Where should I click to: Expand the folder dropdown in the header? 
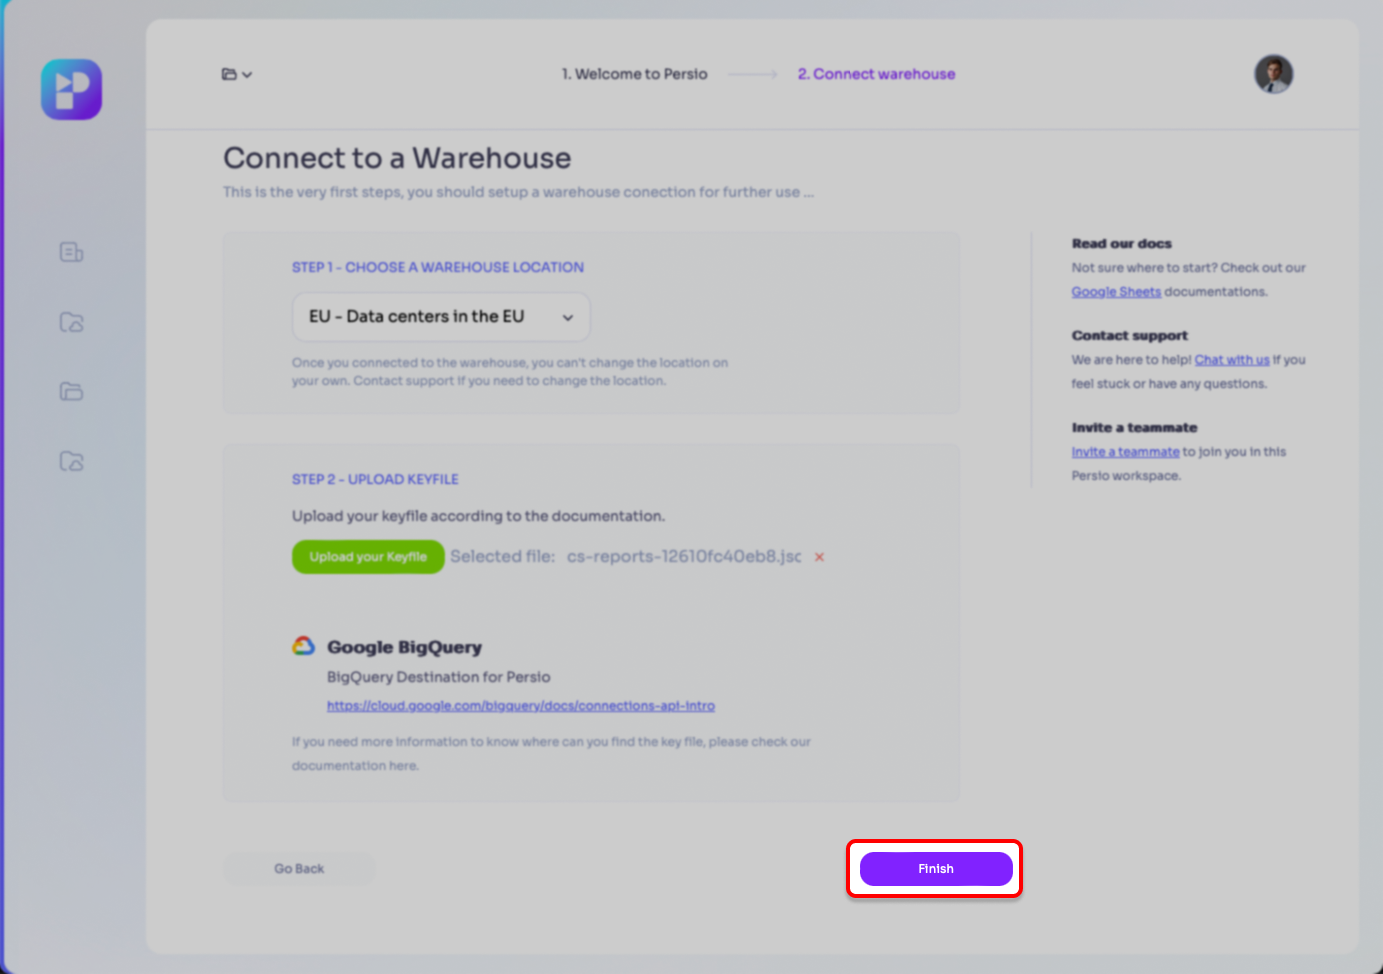(x=236, y=74)
